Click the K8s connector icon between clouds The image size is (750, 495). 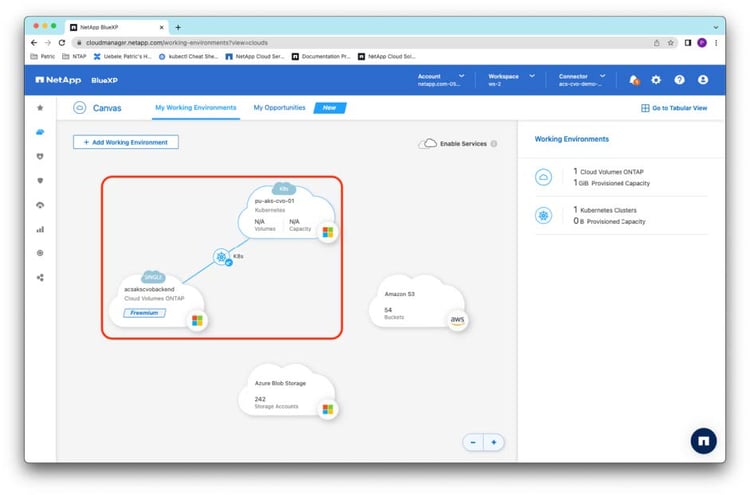tap(221, 257)
